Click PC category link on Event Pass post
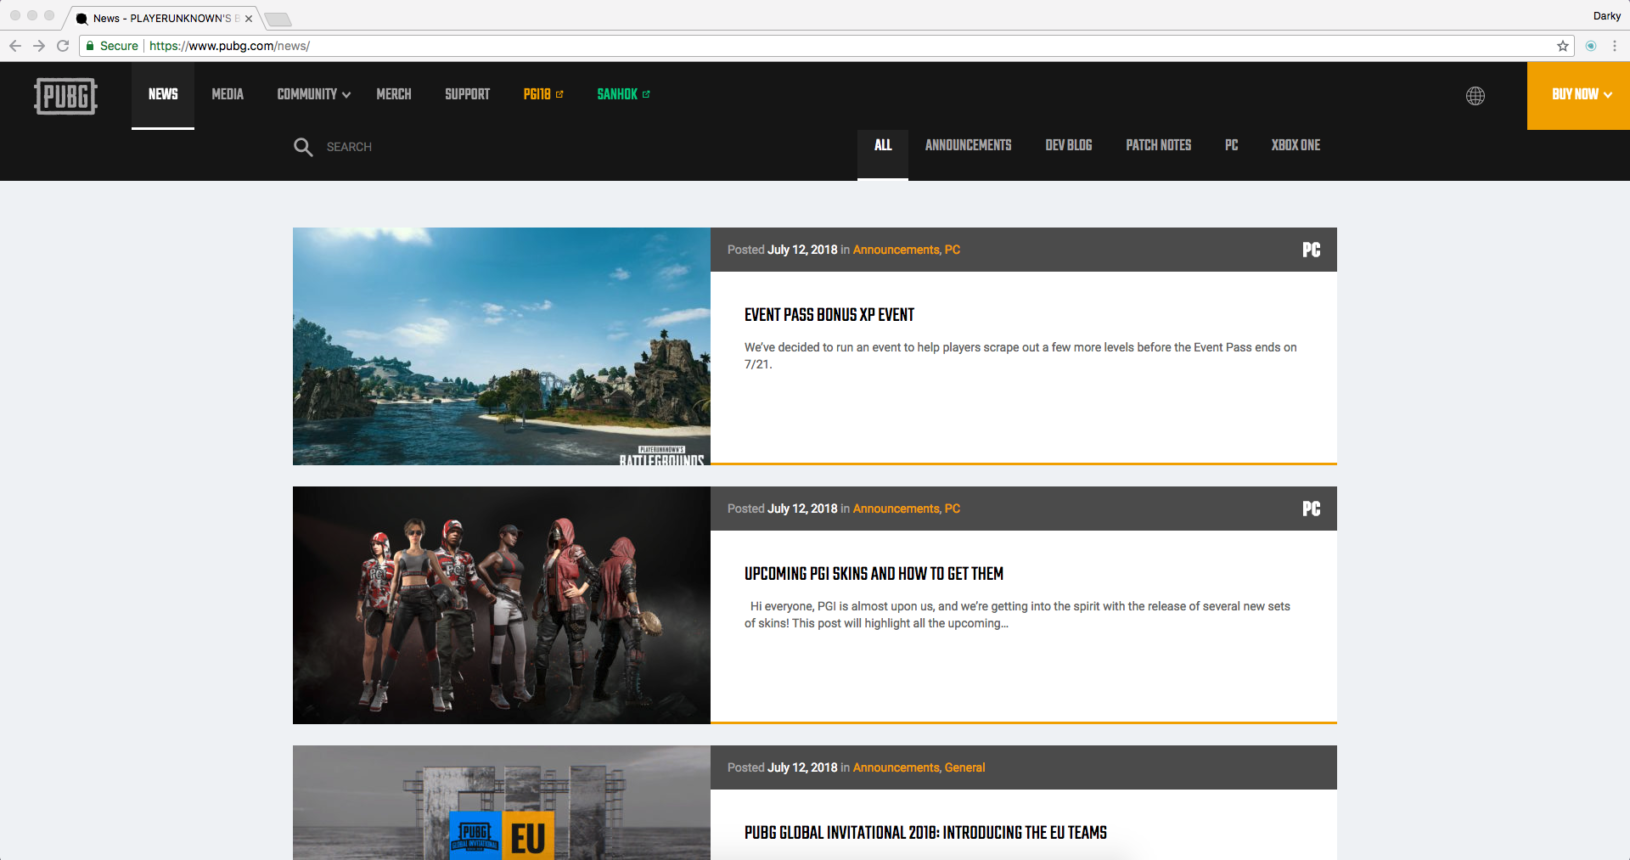Screen dimensions: 1630x860 (952, 250)
